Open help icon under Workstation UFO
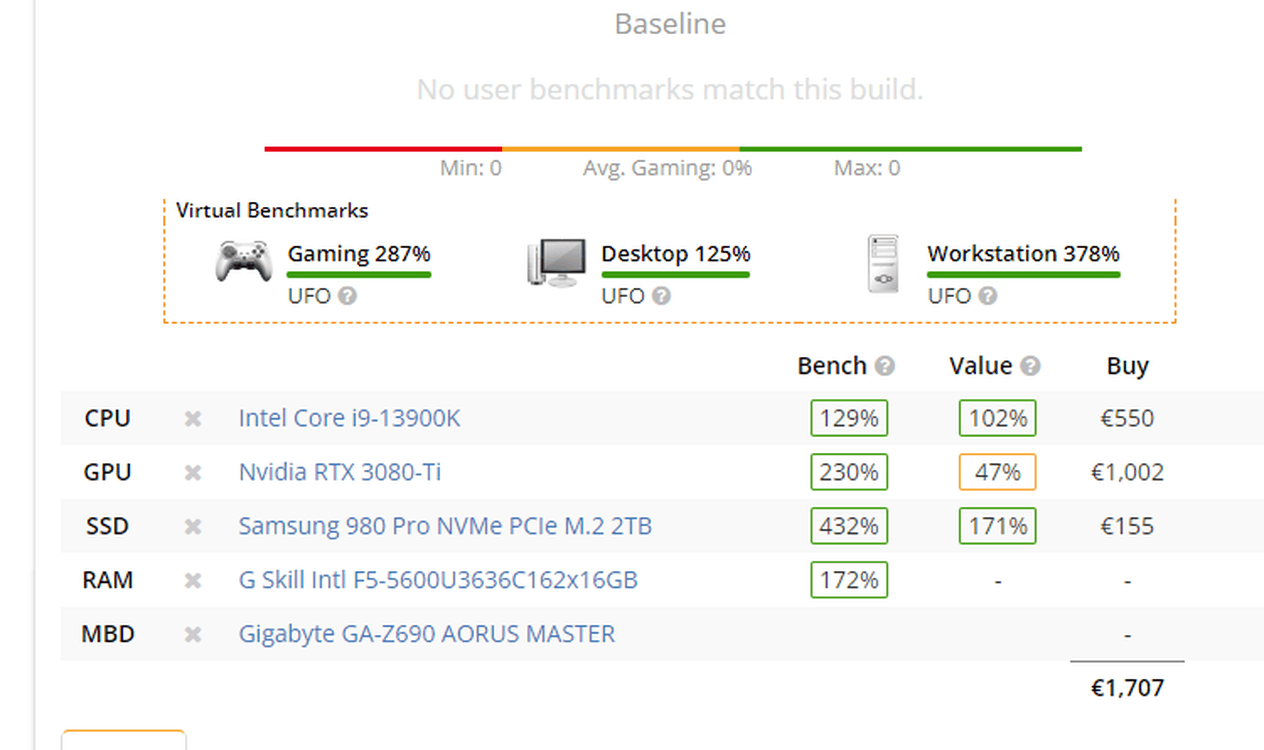This screenshot has width=1264, height=750. pyautogui.click(x=987, y=296)
